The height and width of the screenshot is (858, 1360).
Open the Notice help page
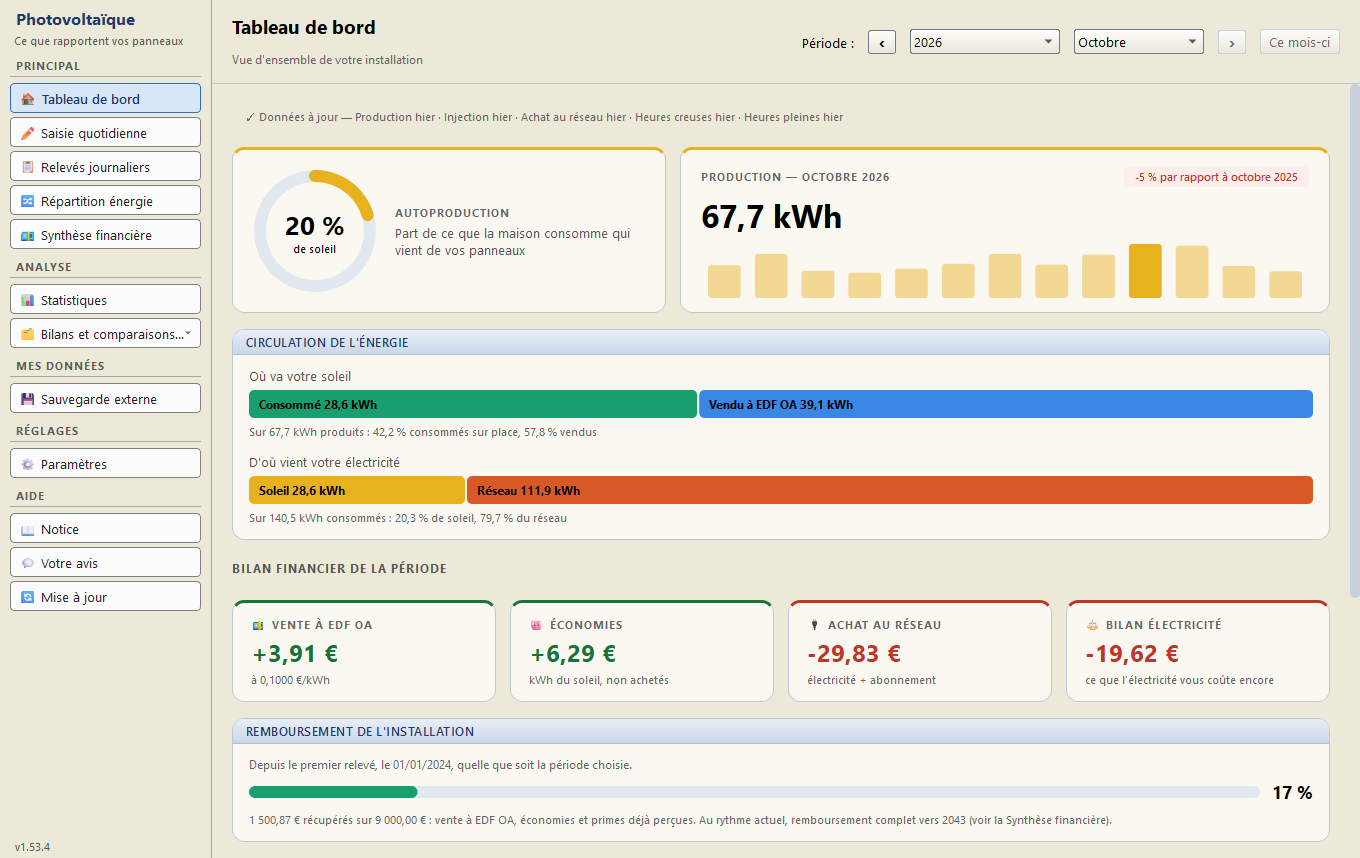(x=106, y=529)
